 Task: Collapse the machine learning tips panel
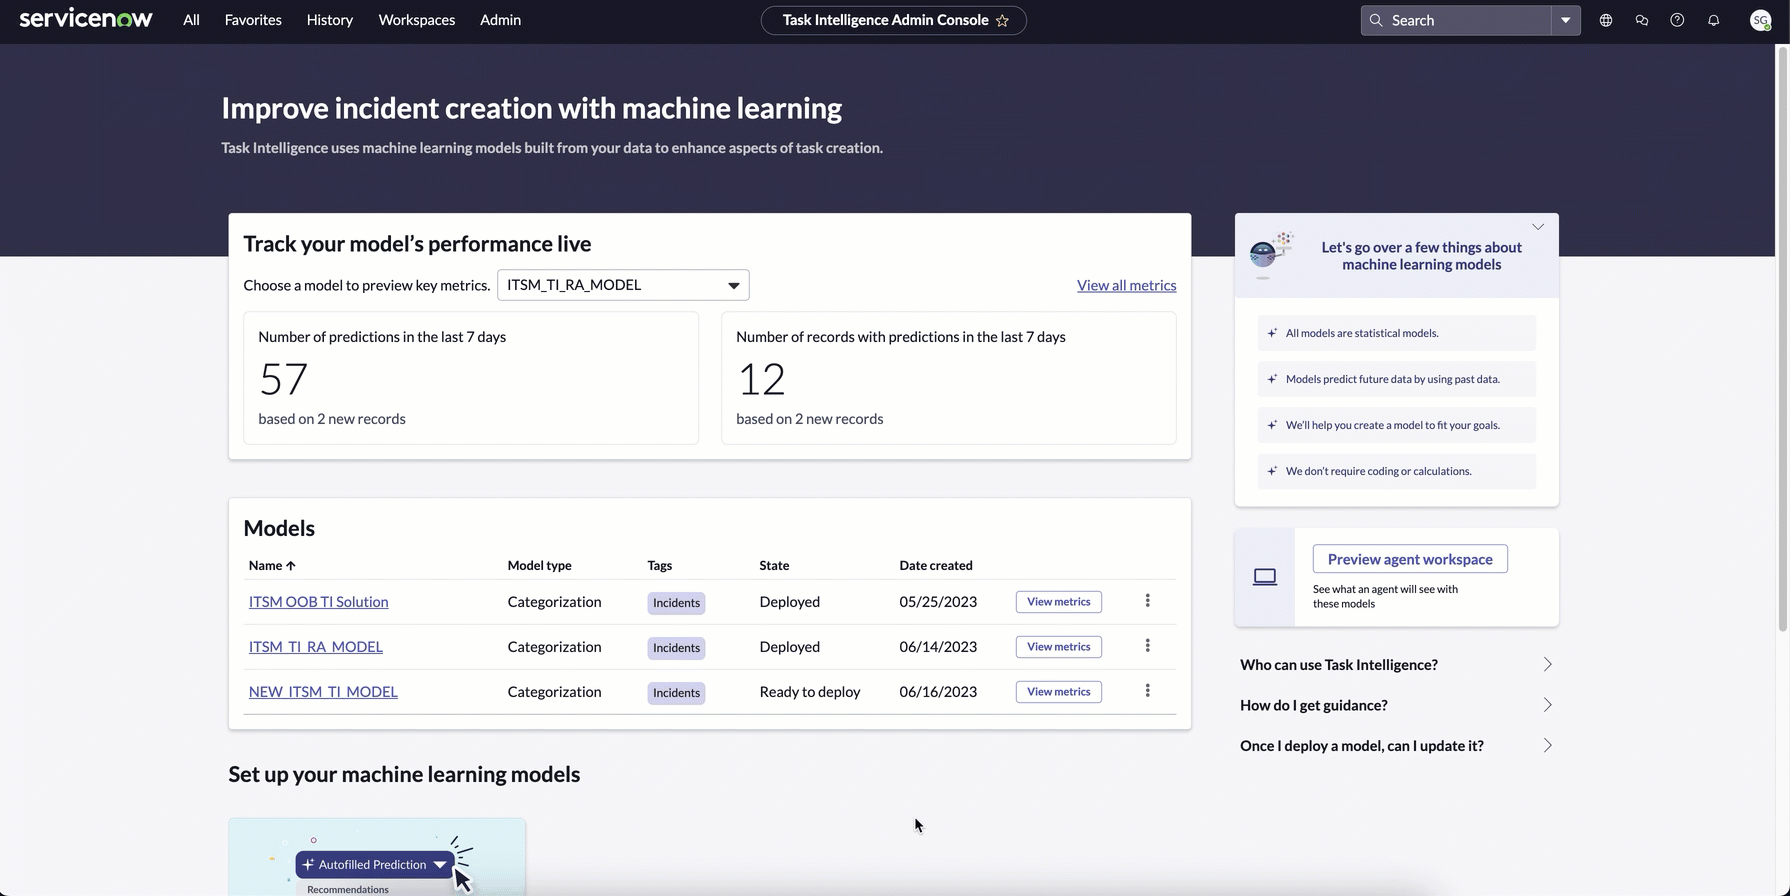[1538, 227]
